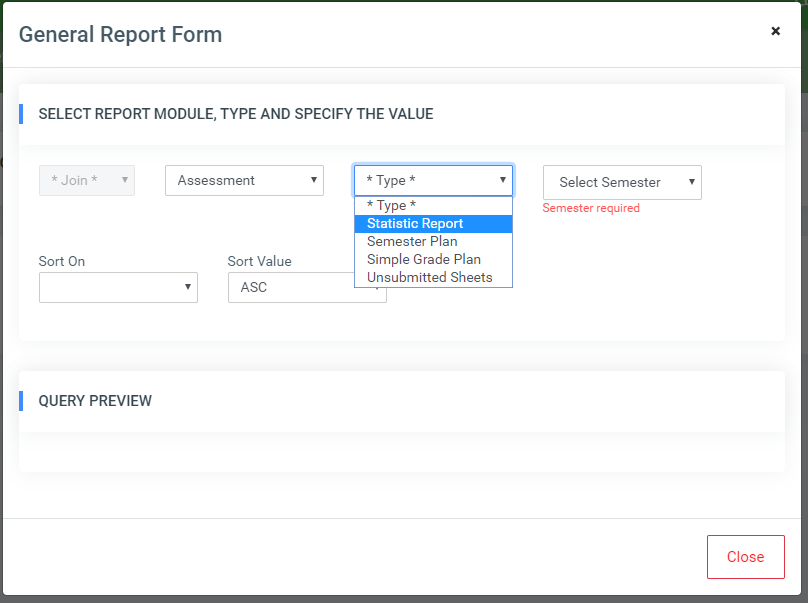This screenshot has height=603, width=808.
Task: Click the Sort On caret icon
Action: (188, 287)
